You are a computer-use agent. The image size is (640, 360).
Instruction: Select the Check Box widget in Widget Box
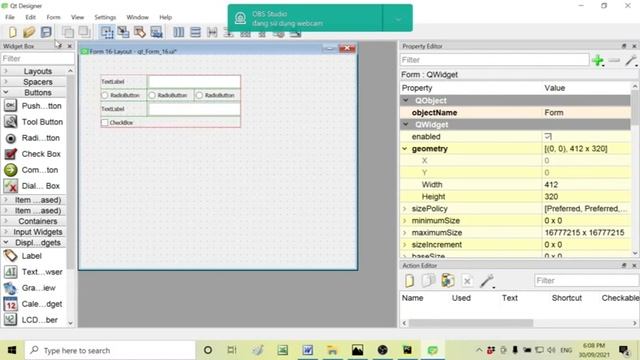pos(33,154)
